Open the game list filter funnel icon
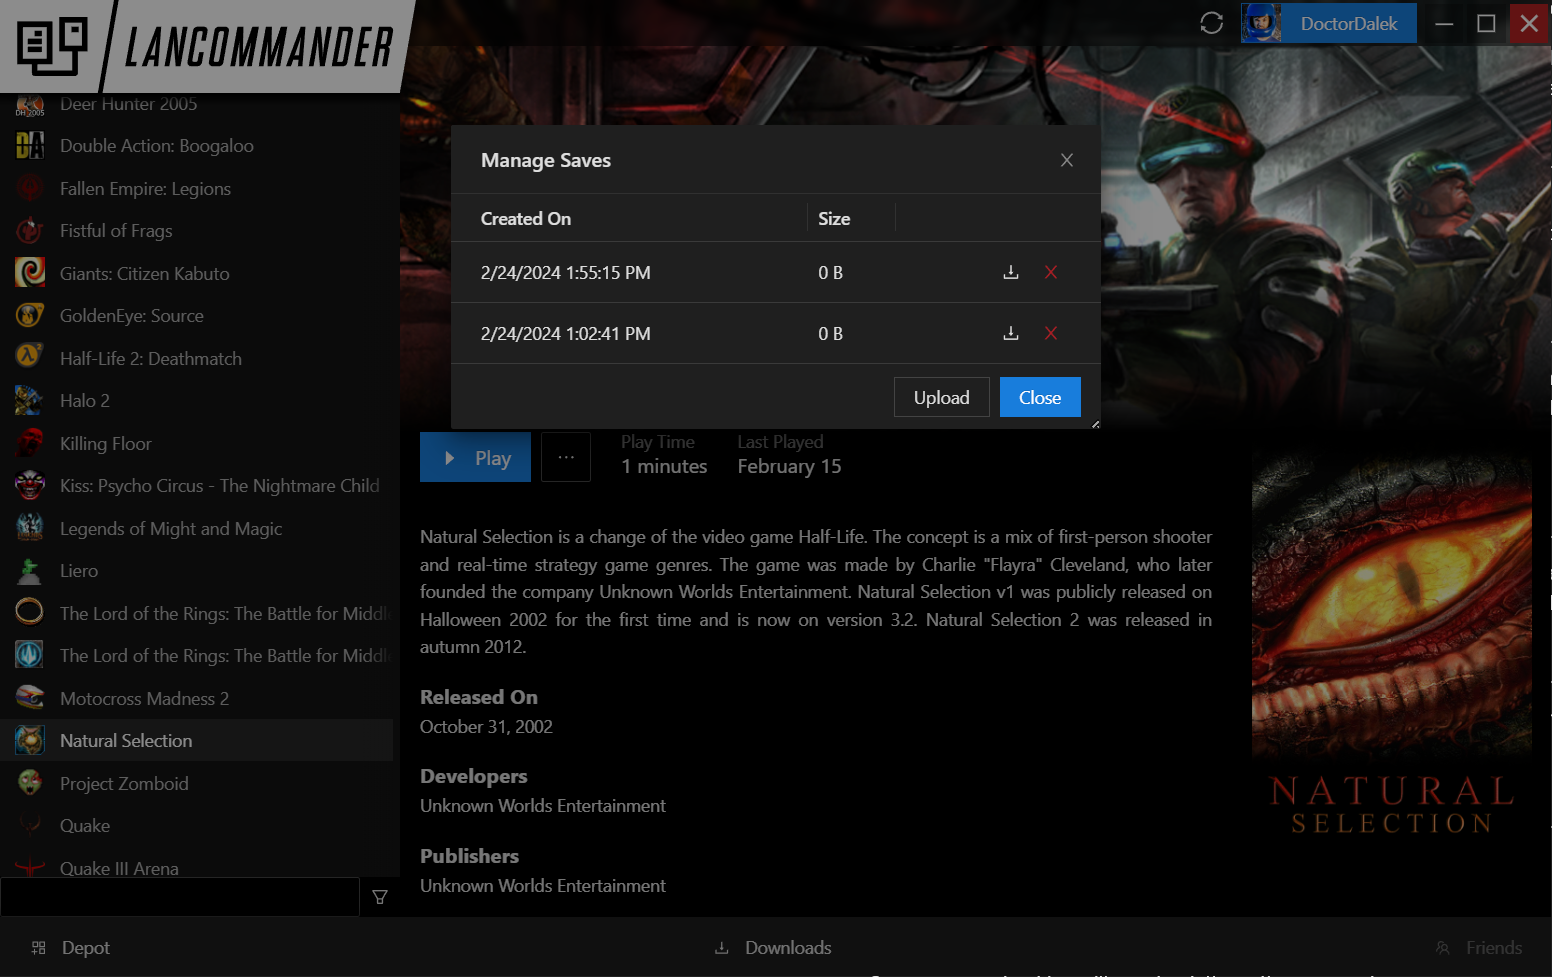 tap(379, 897)
